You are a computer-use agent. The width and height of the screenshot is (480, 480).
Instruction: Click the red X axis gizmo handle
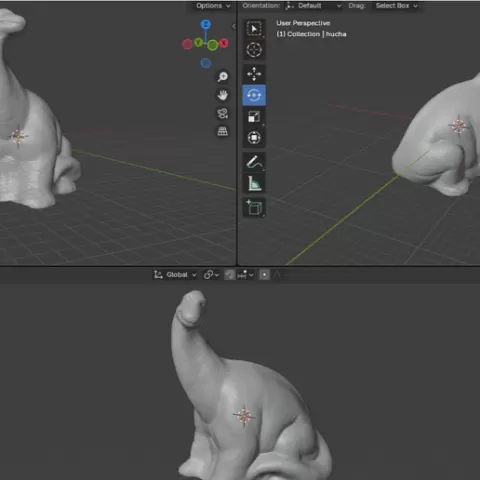(224, 43)
